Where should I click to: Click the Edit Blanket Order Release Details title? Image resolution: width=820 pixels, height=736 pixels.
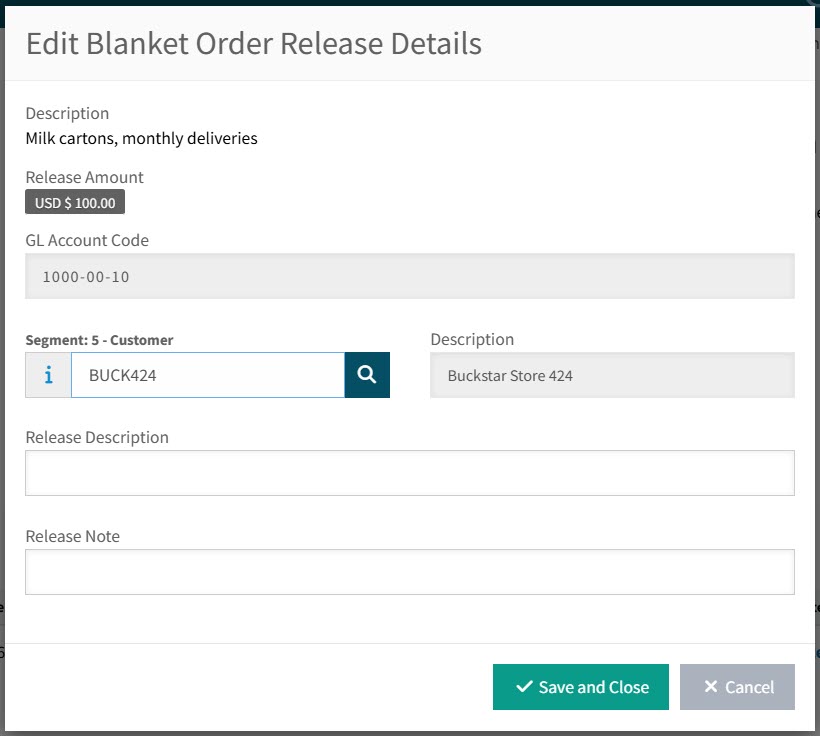click(x=253, y=43)
